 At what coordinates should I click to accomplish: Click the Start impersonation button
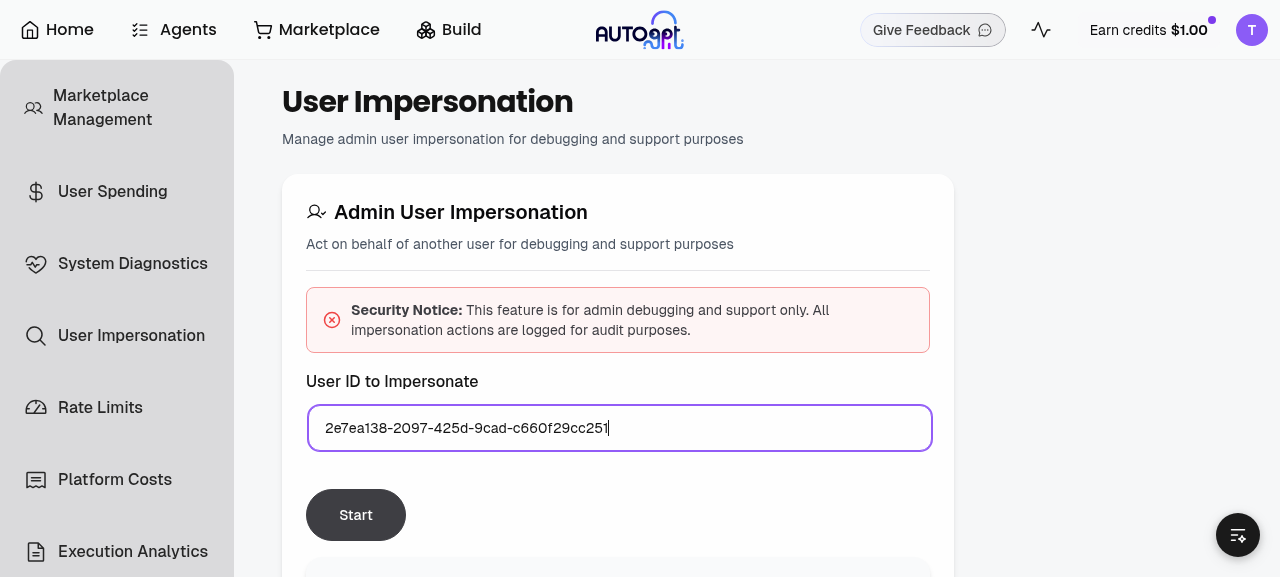click(356, 515)
